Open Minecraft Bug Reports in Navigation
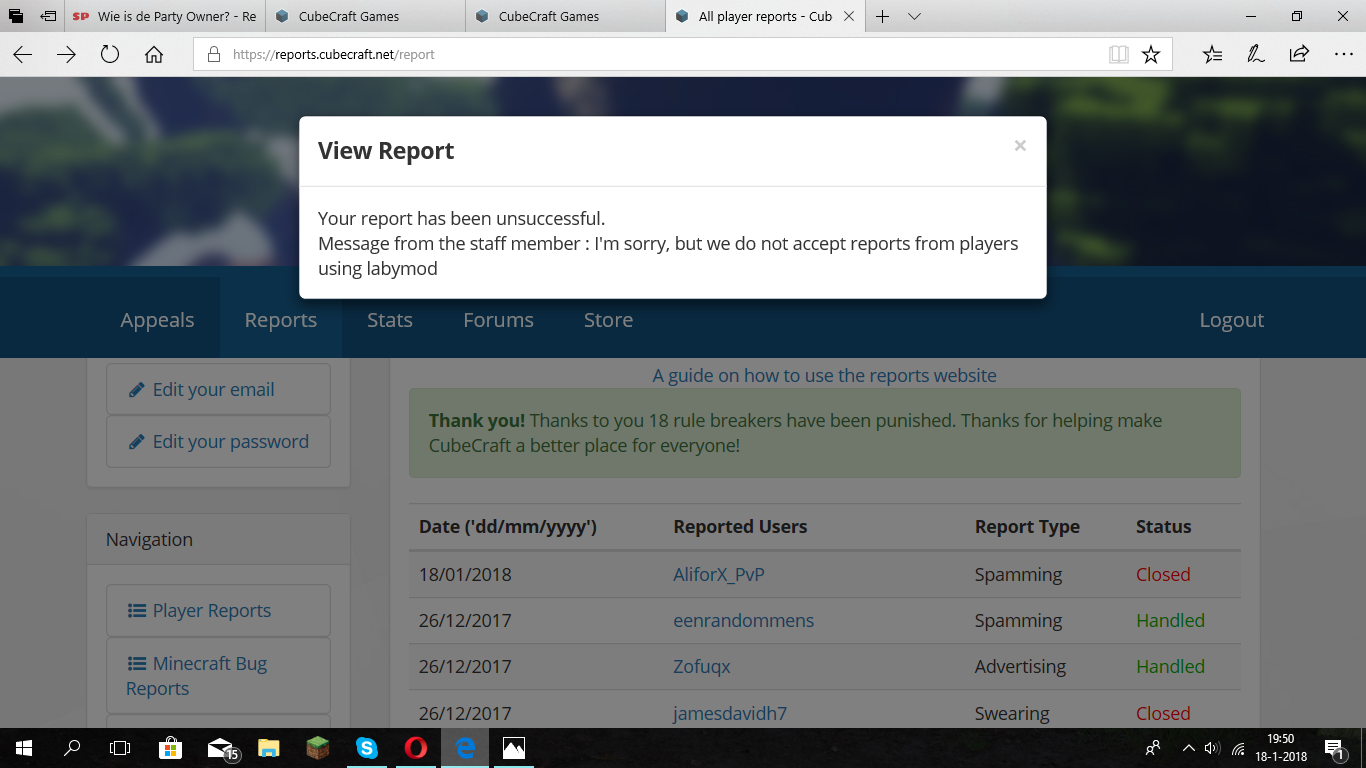Image resolution: width=1366 pixels, height=768 pixels. click(218, 676)
